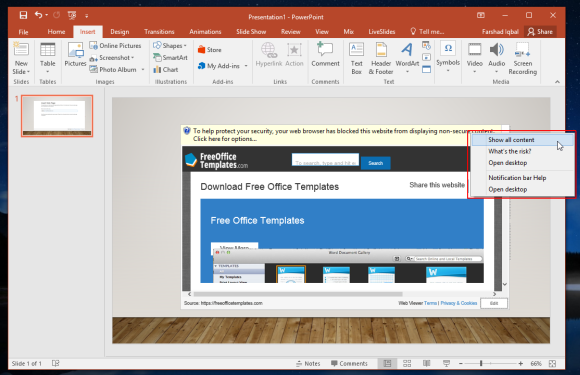Insert a Chart
Image resolution: width=580 pixels, height=375 pixels.
166,70
